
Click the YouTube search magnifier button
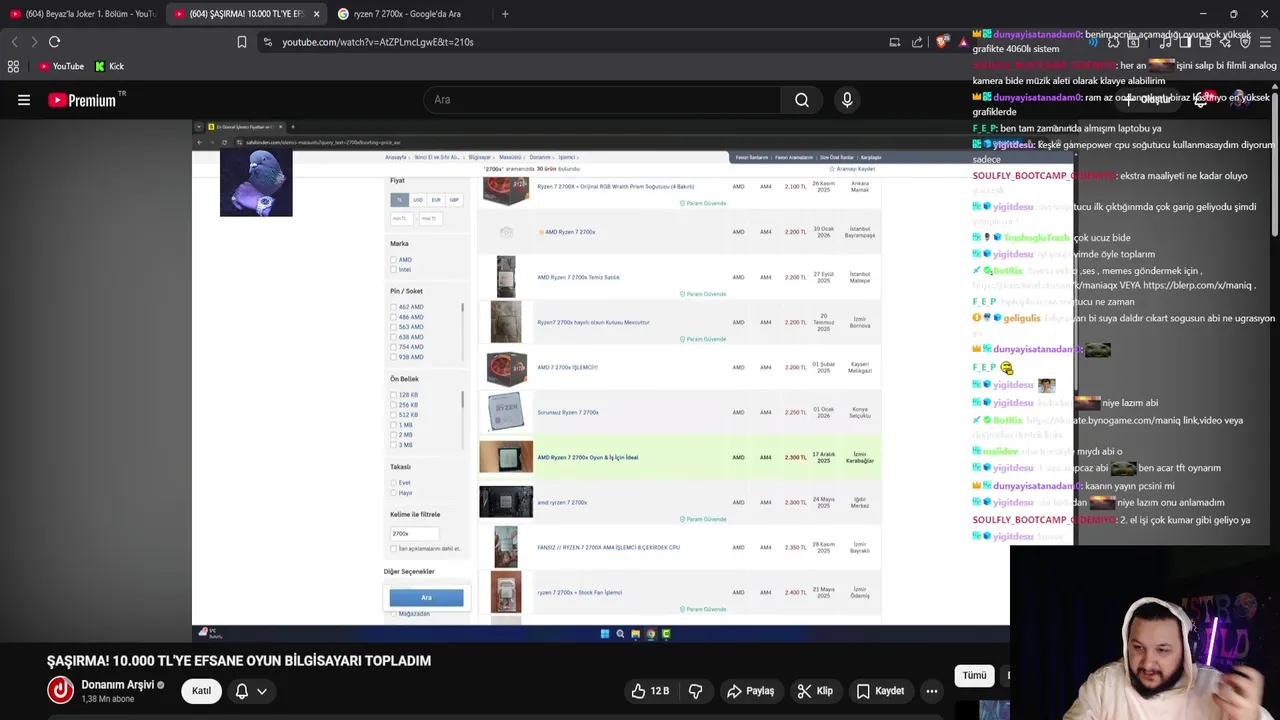coord(802,100)
